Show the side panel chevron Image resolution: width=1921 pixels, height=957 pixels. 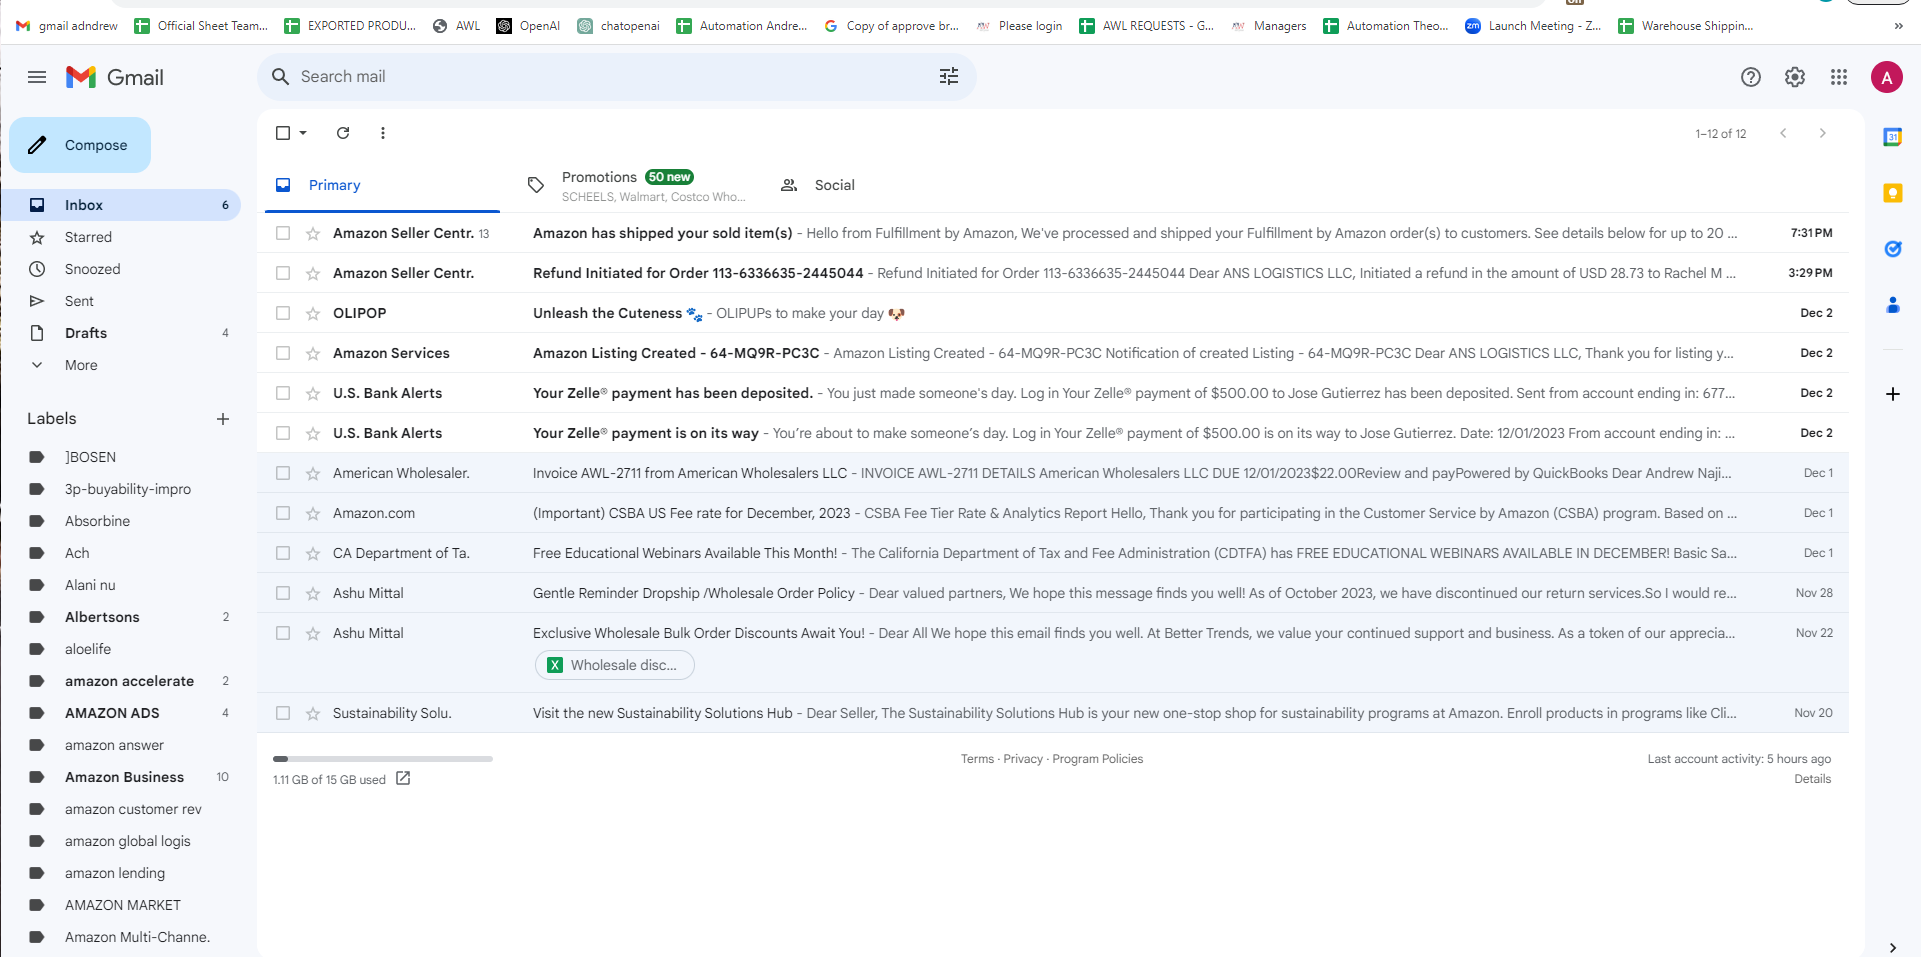[1893, 947]
